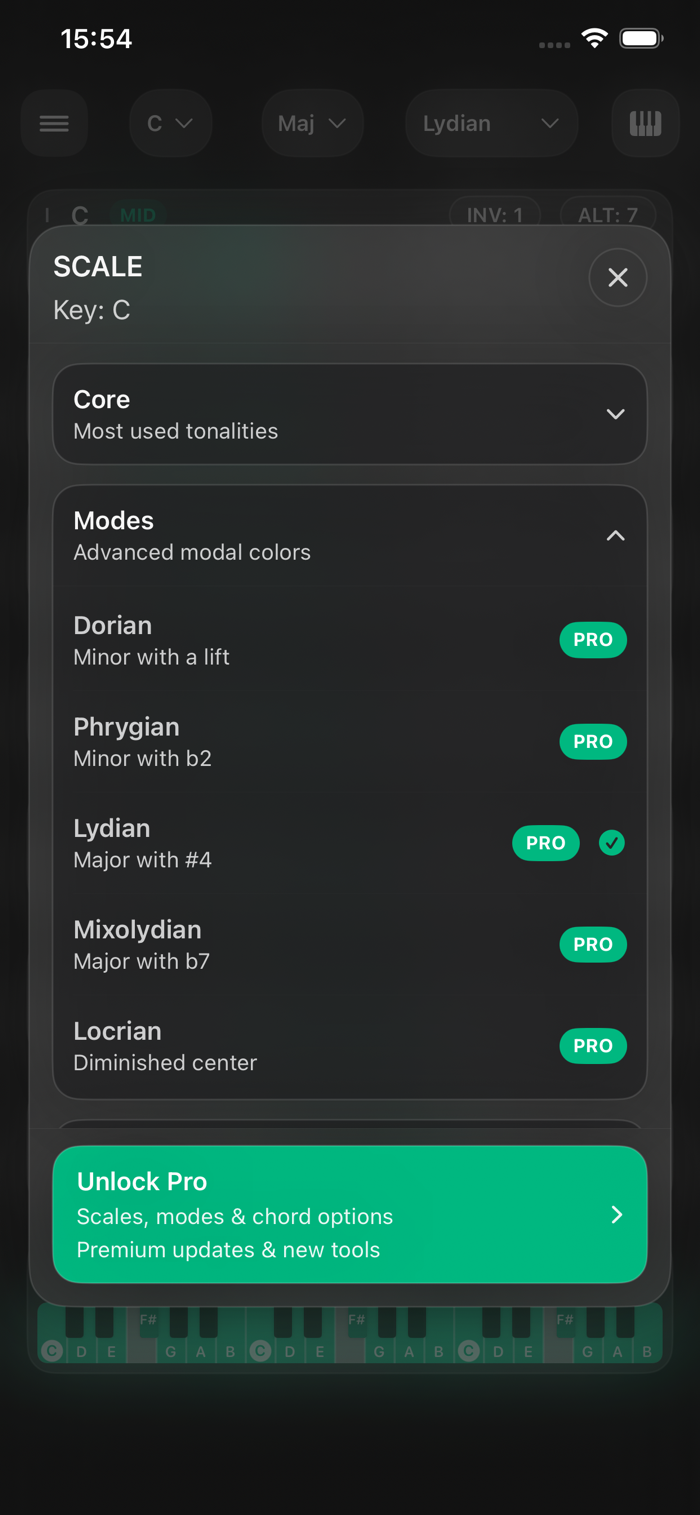This screenshot has height=1515, width=700.
Task: Click the PRO badge beside Mixolydian
Action: (593, 945)
